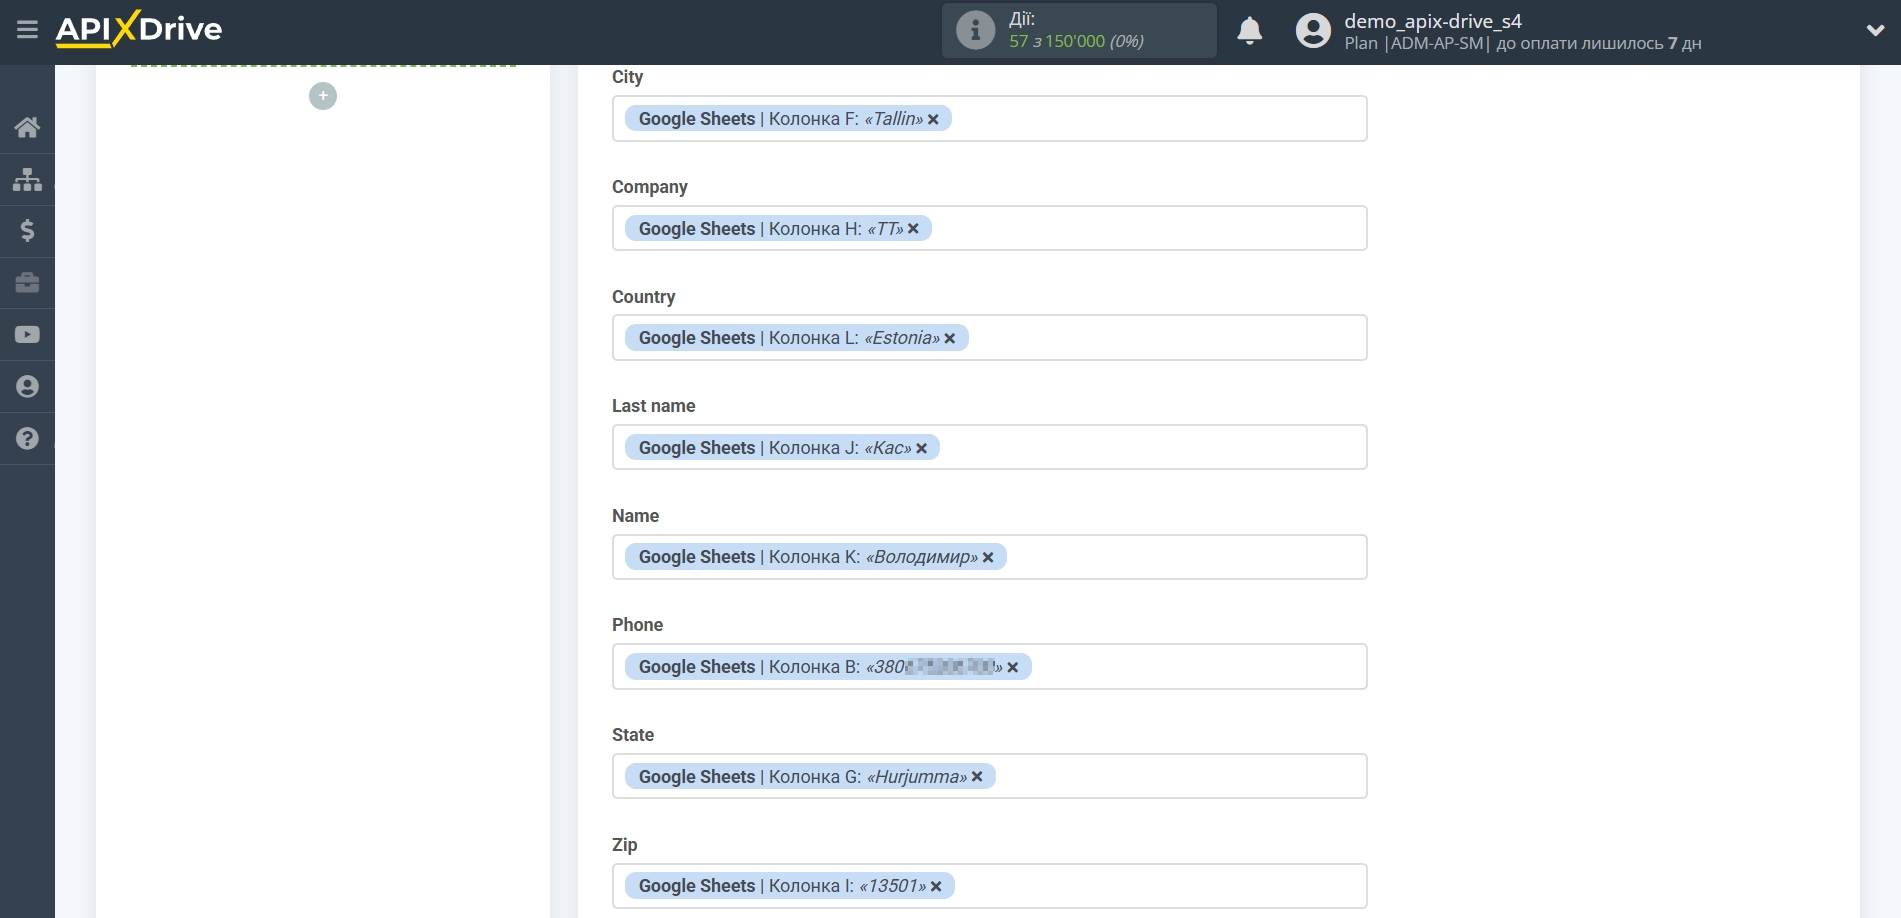The width and height of the screenshot is (1901, 918).
Task: Click the info icon next to Дії
Action: (975, 30)
